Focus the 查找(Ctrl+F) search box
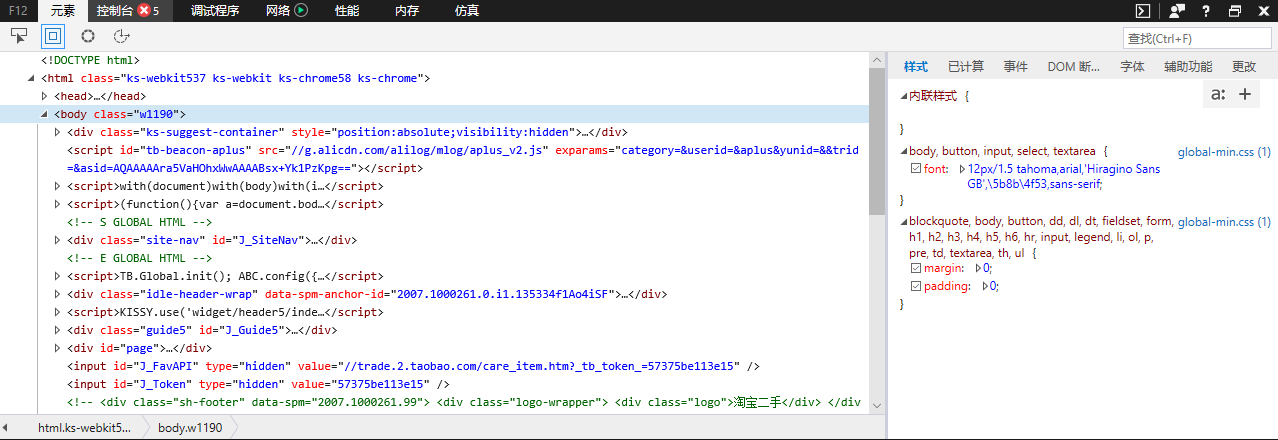Image resolution: width=1278 pixels, height=440 pixels. click(1197, 38)
